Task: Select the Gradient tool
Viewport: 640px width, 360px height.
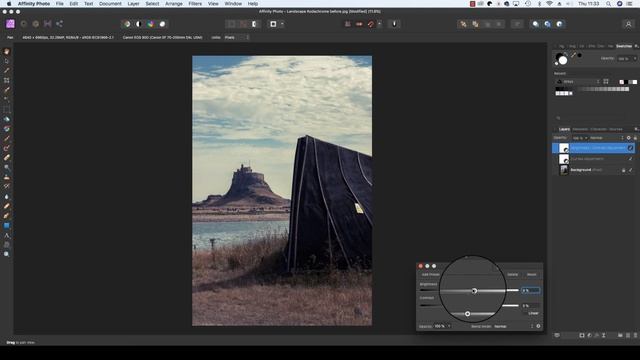Action: (7, 129)
